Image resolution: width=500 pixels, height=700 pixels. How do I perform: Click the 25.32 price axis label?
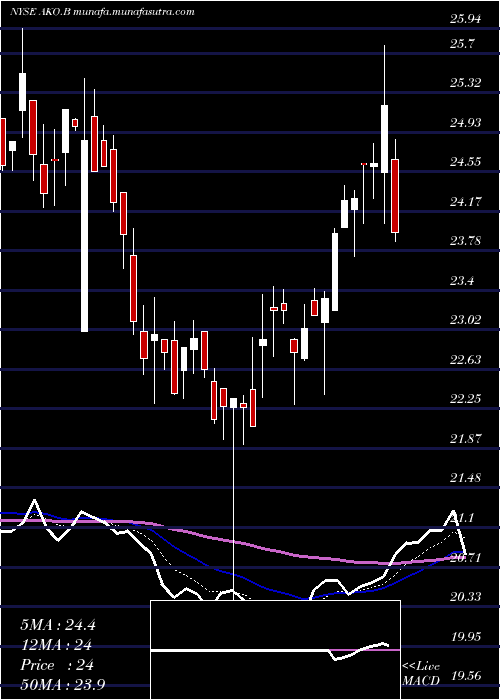pos(468,83)
